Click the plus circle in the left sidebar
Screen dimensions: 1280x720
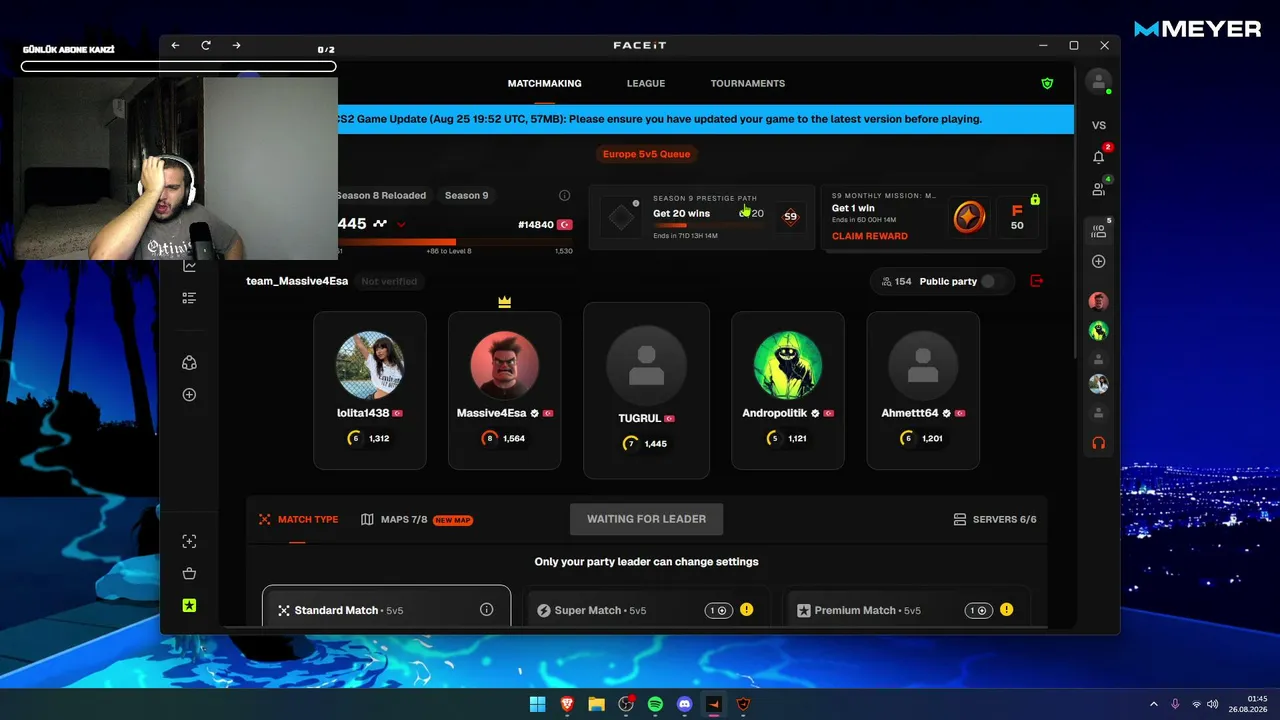pyautogui.click(x=189, y=395)
